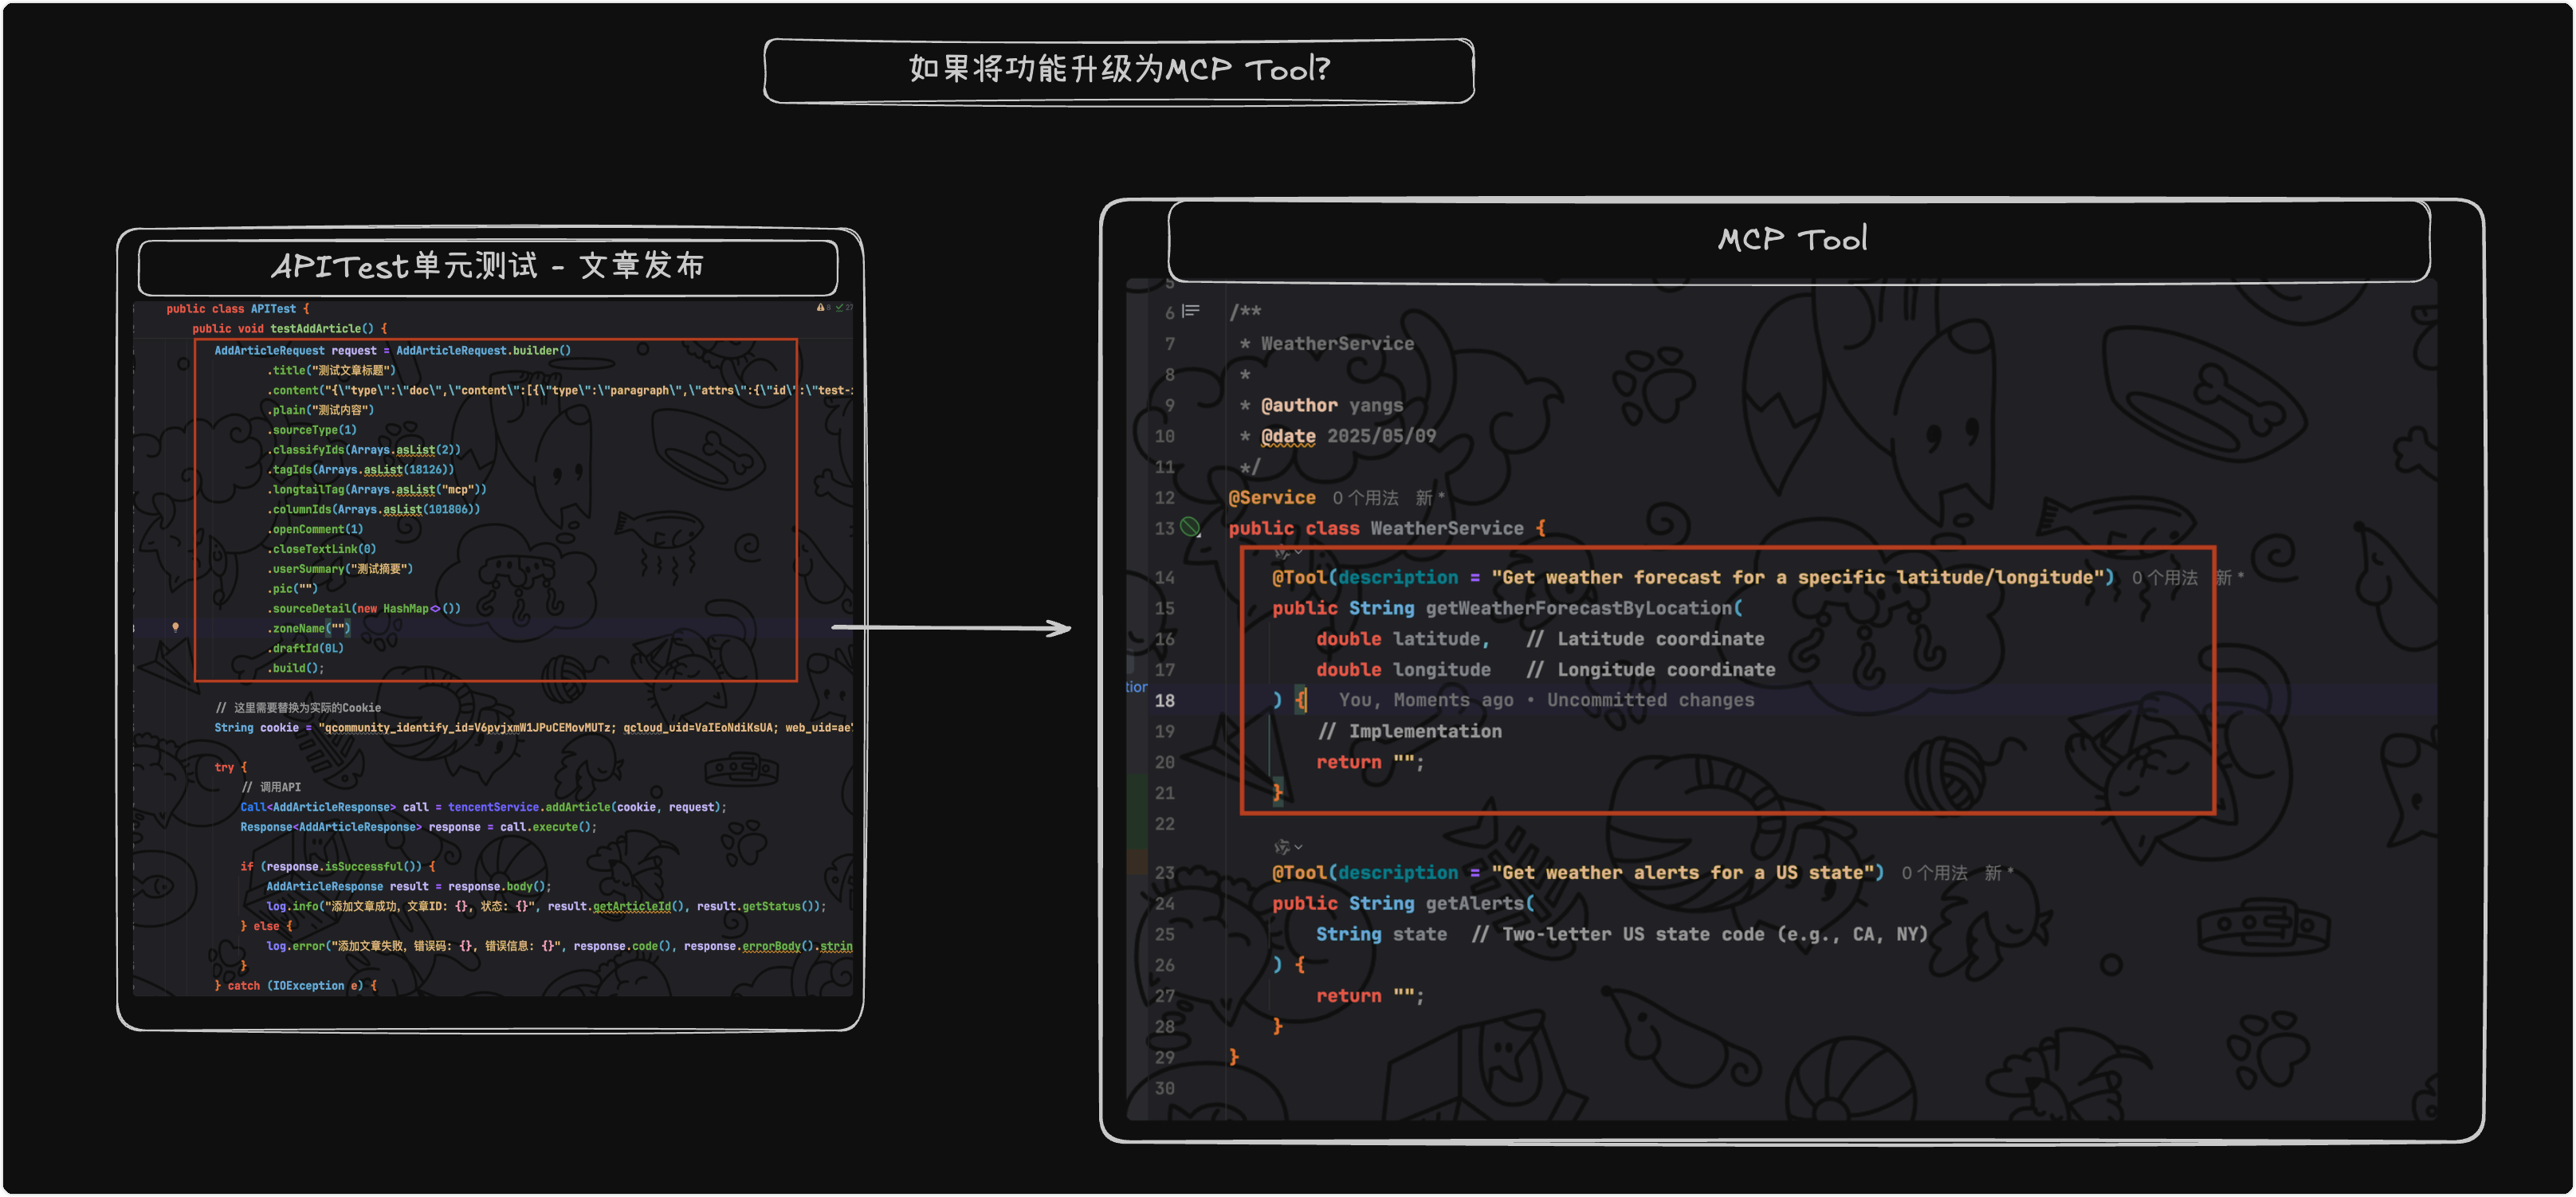Click the warning count icon in APITest editor
The width and height of the screenshot is (2576, 1197).
tap(822, 307)
